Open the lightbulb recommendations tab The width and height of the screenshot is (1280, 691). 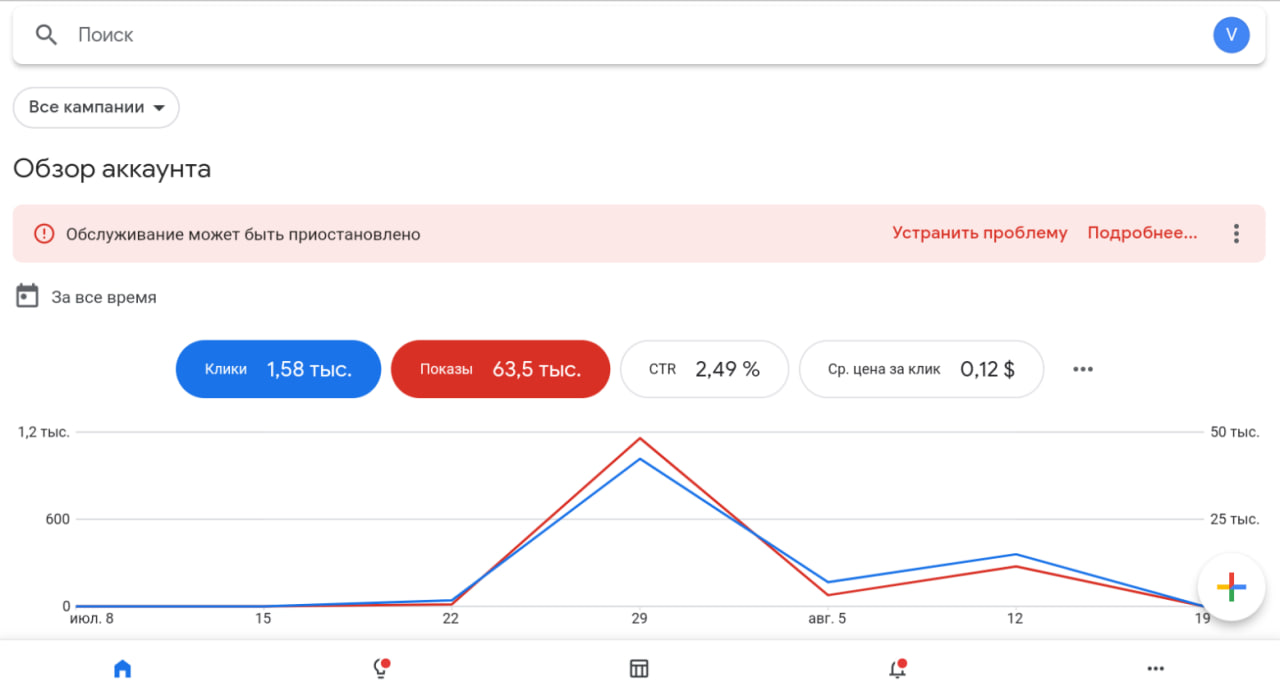[x=380, y=669]
